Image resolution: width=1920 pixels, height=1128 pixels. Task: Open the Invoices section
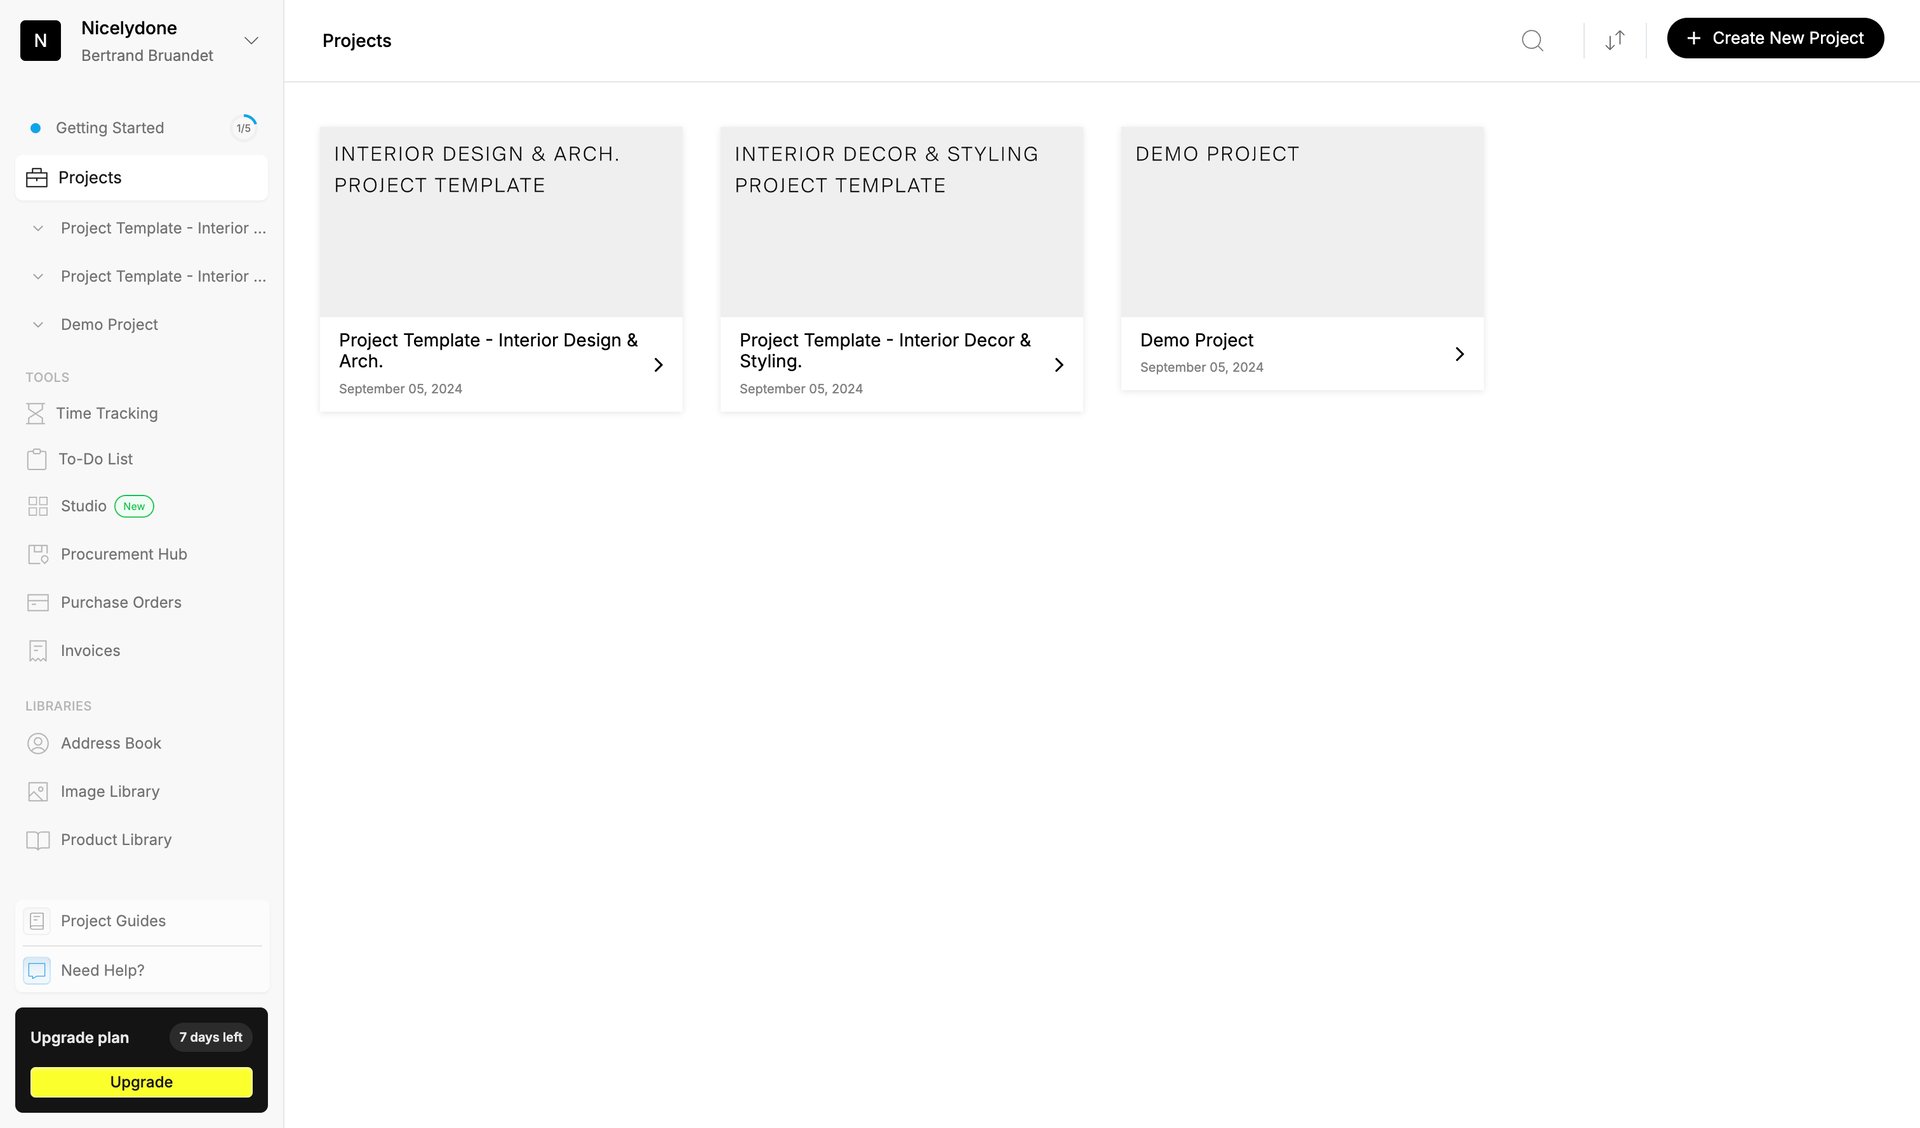pos(89,650)
